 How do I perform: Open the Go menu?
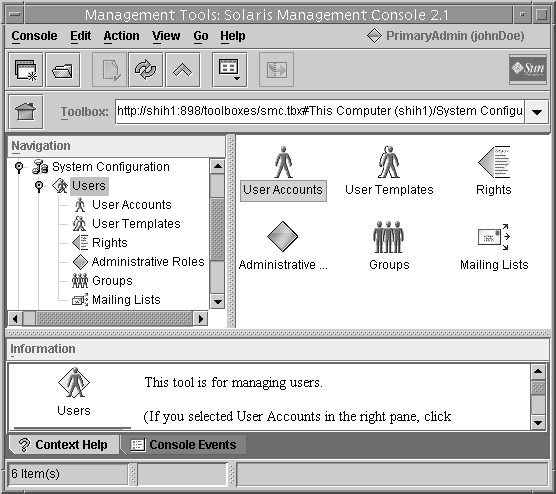point(201,36)
